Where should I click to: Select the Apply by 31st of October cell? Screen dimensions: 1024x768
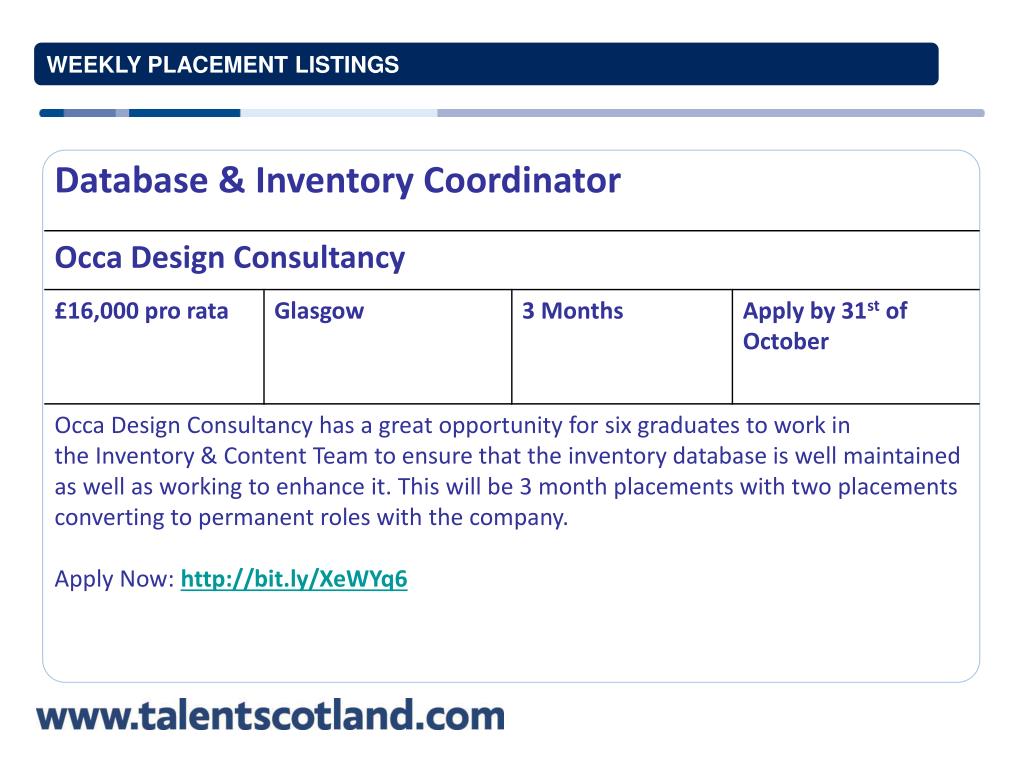pos(856,347)
